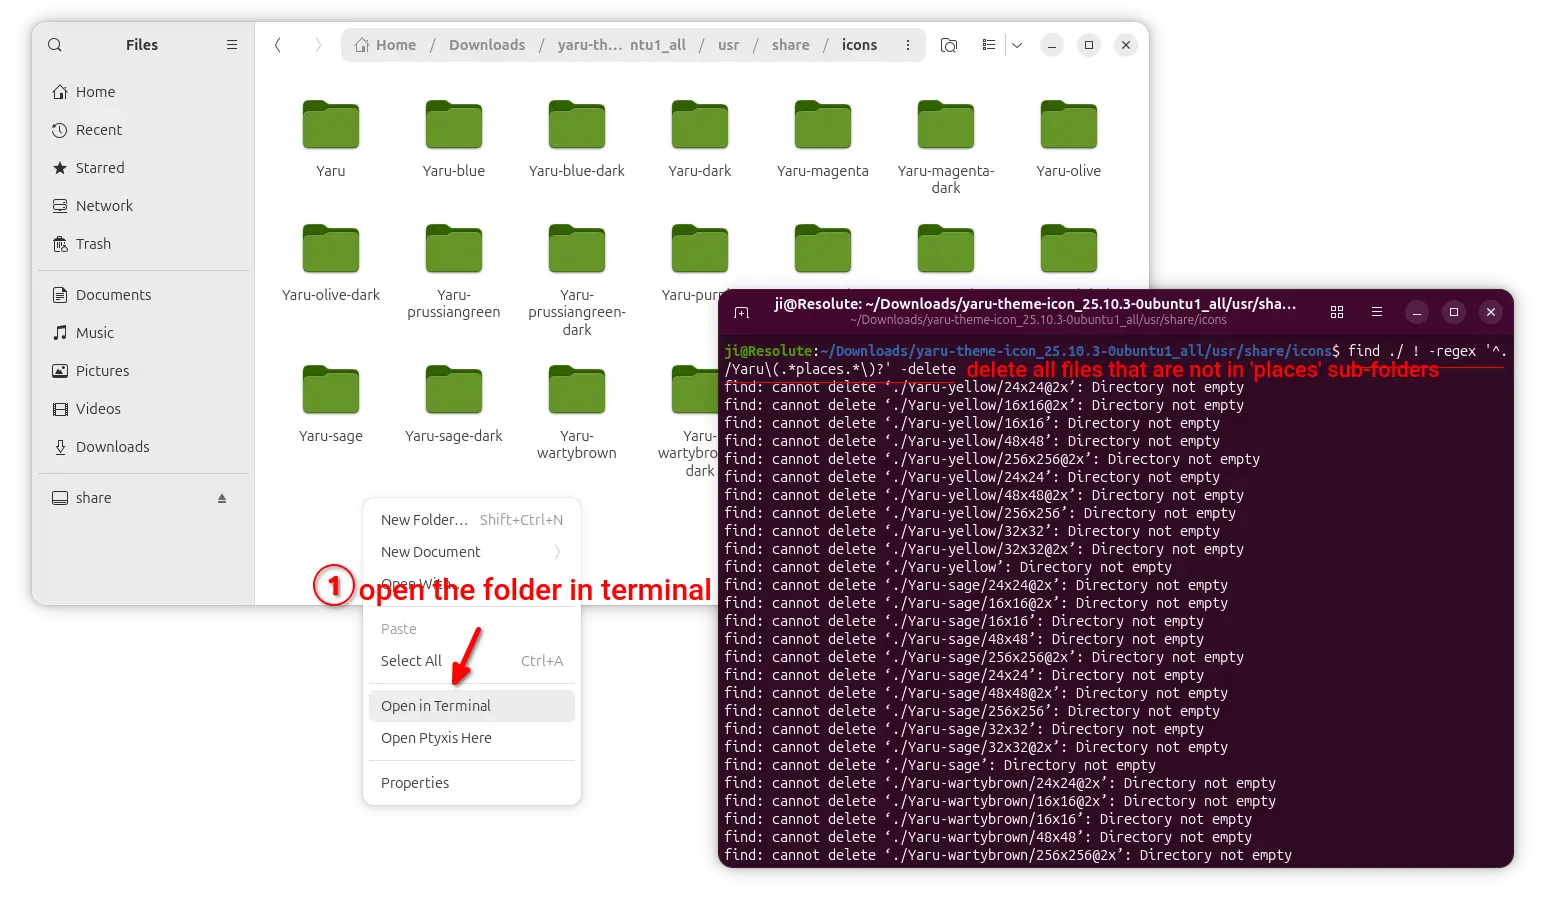Go back with the back arrow
Image resolution: width=1548 pixels, height=909 pixels.
(x=278, y=45)
